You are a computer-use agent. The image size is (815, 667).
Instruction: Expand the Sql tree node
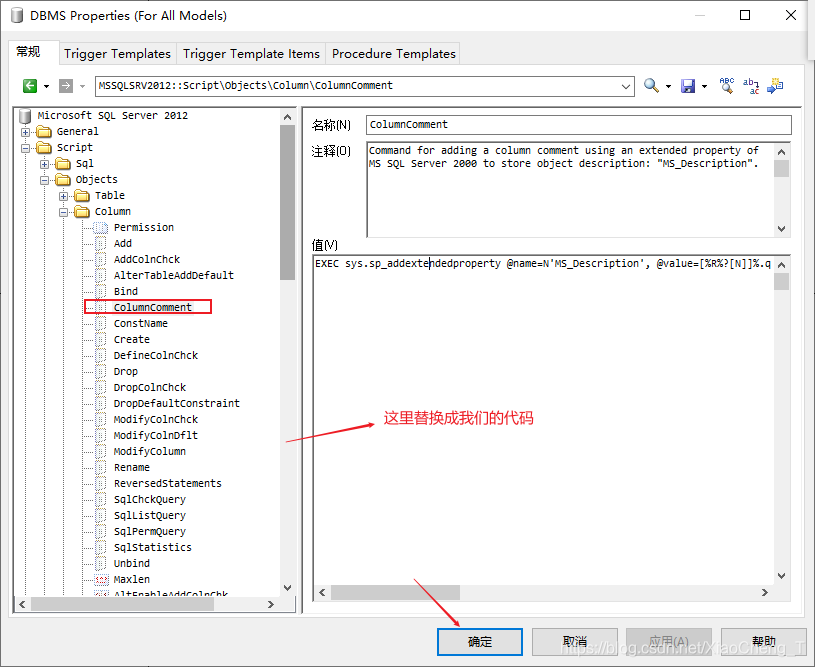pos(44,164)
